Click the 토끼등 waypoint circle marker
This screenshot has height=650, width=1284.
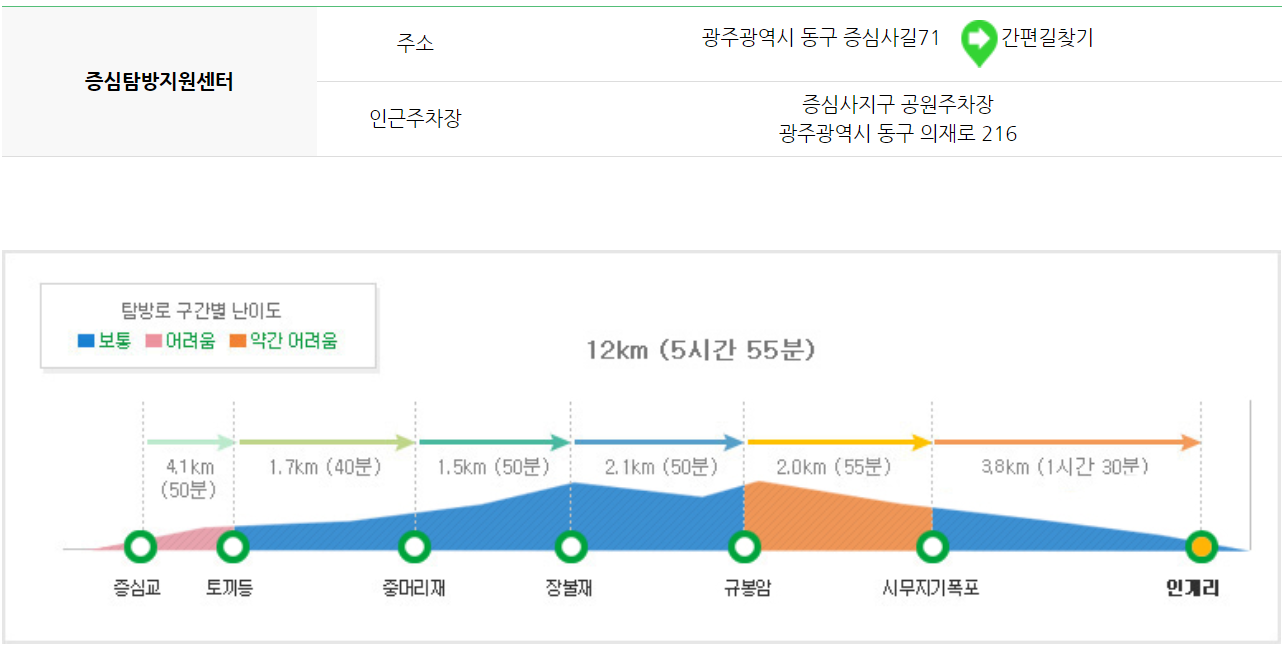232,546
